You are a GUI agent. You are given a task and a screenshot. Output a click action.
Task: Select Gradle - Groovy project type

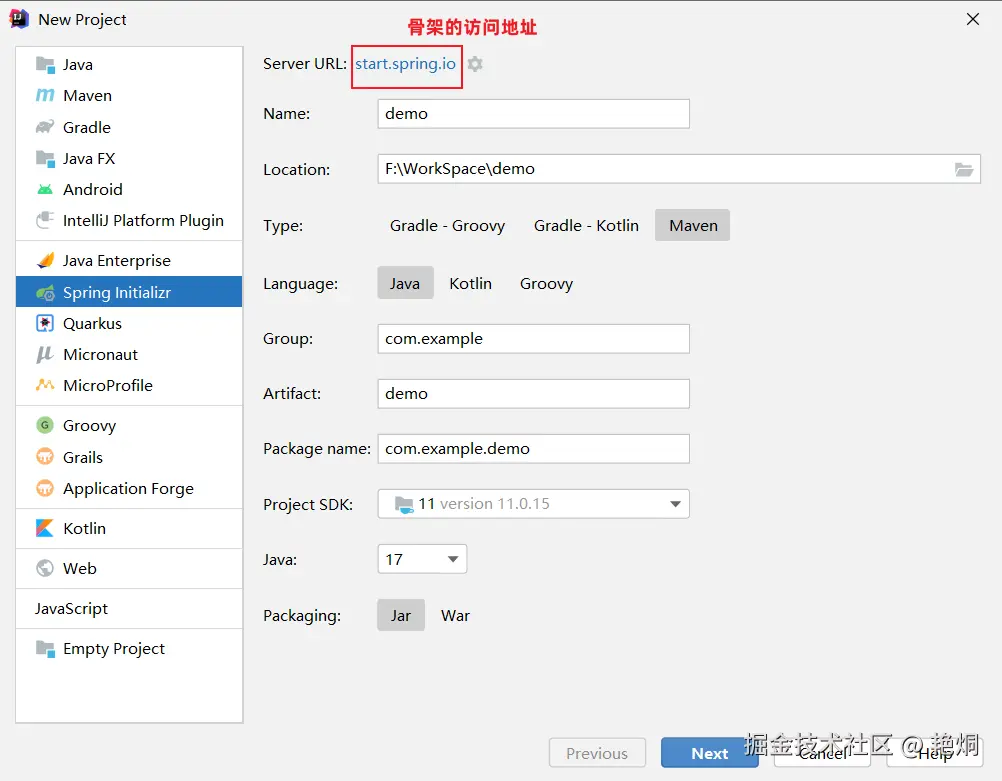(x=447, y=226)
